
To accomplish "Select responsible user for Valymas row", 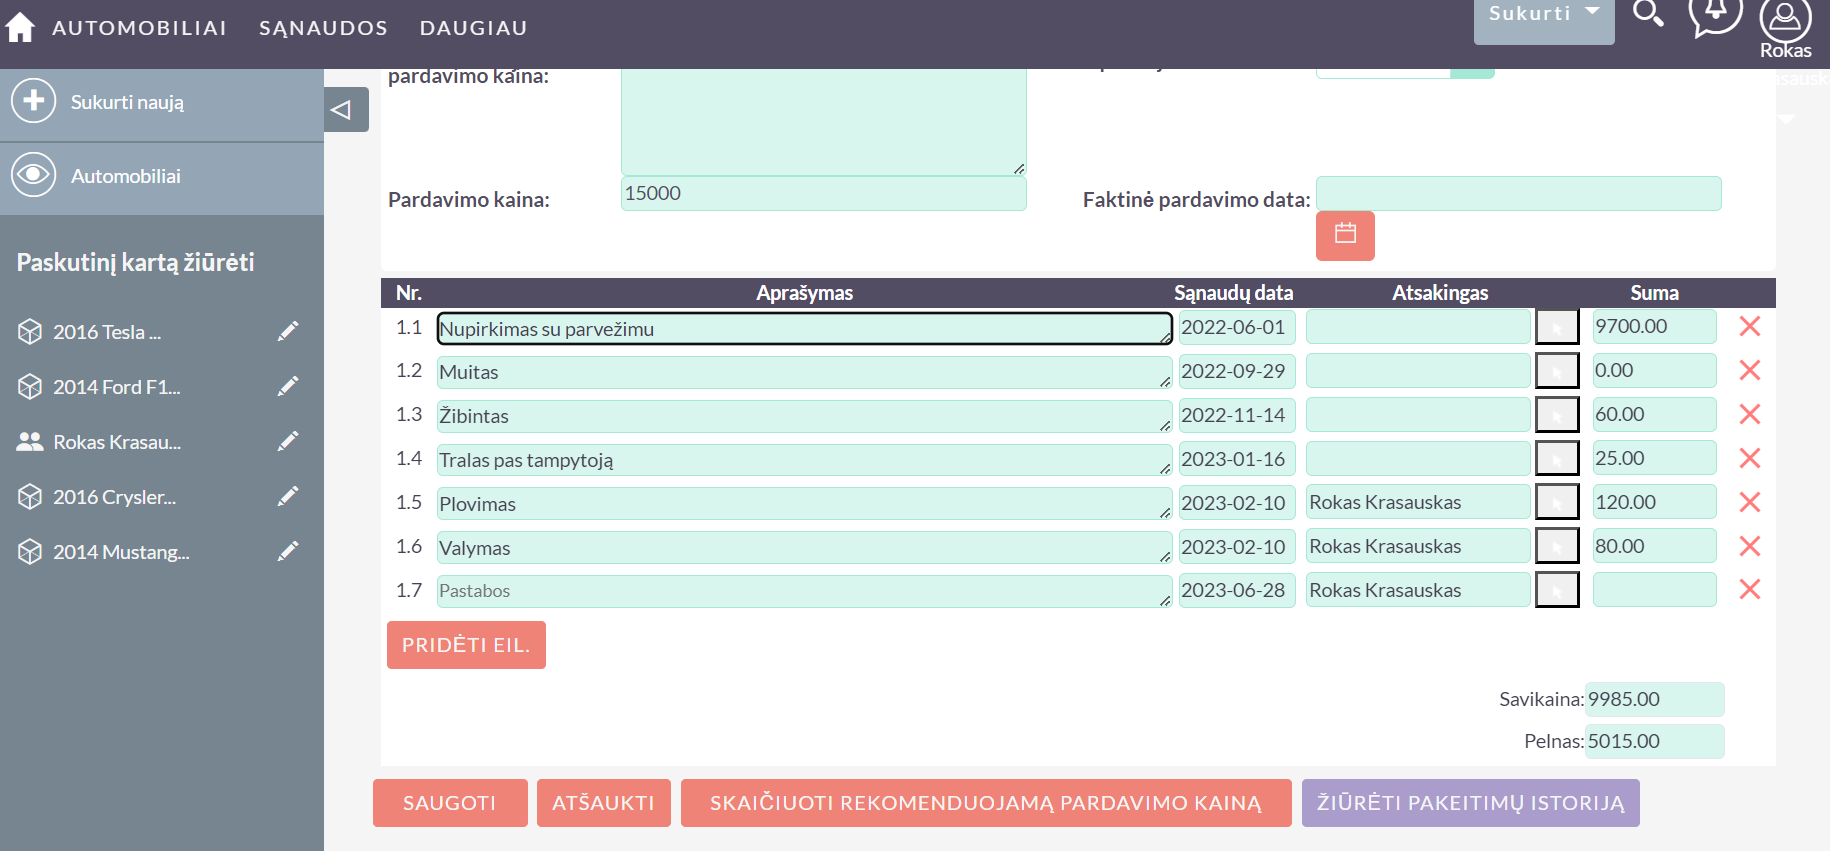I will click(x=1557, y=546).
